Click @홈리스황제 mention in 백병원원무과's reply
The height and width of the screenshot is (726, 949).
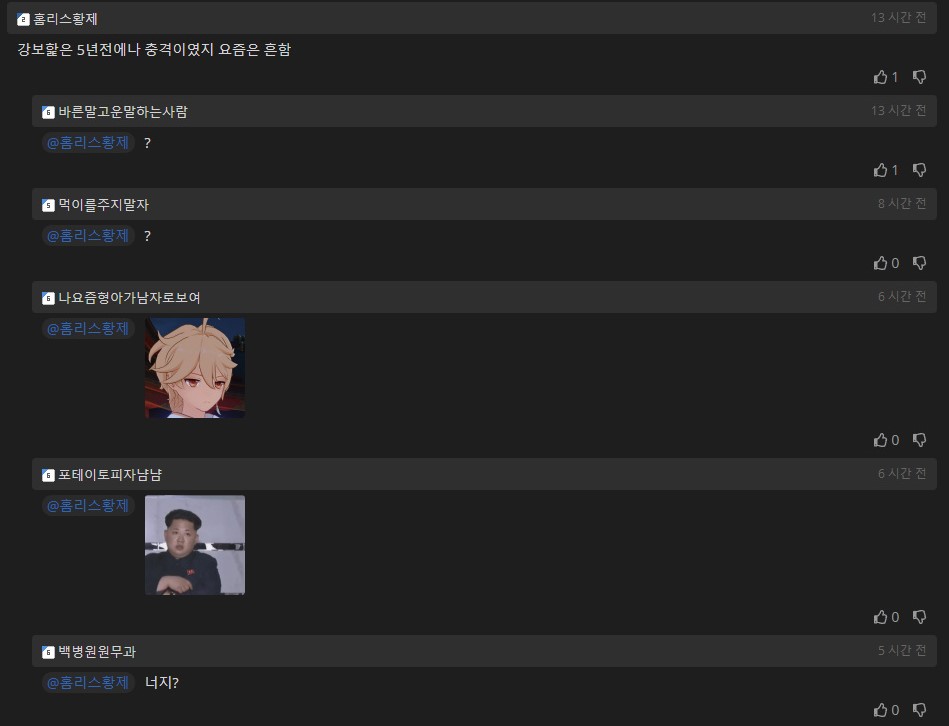(x=88, y=682)
